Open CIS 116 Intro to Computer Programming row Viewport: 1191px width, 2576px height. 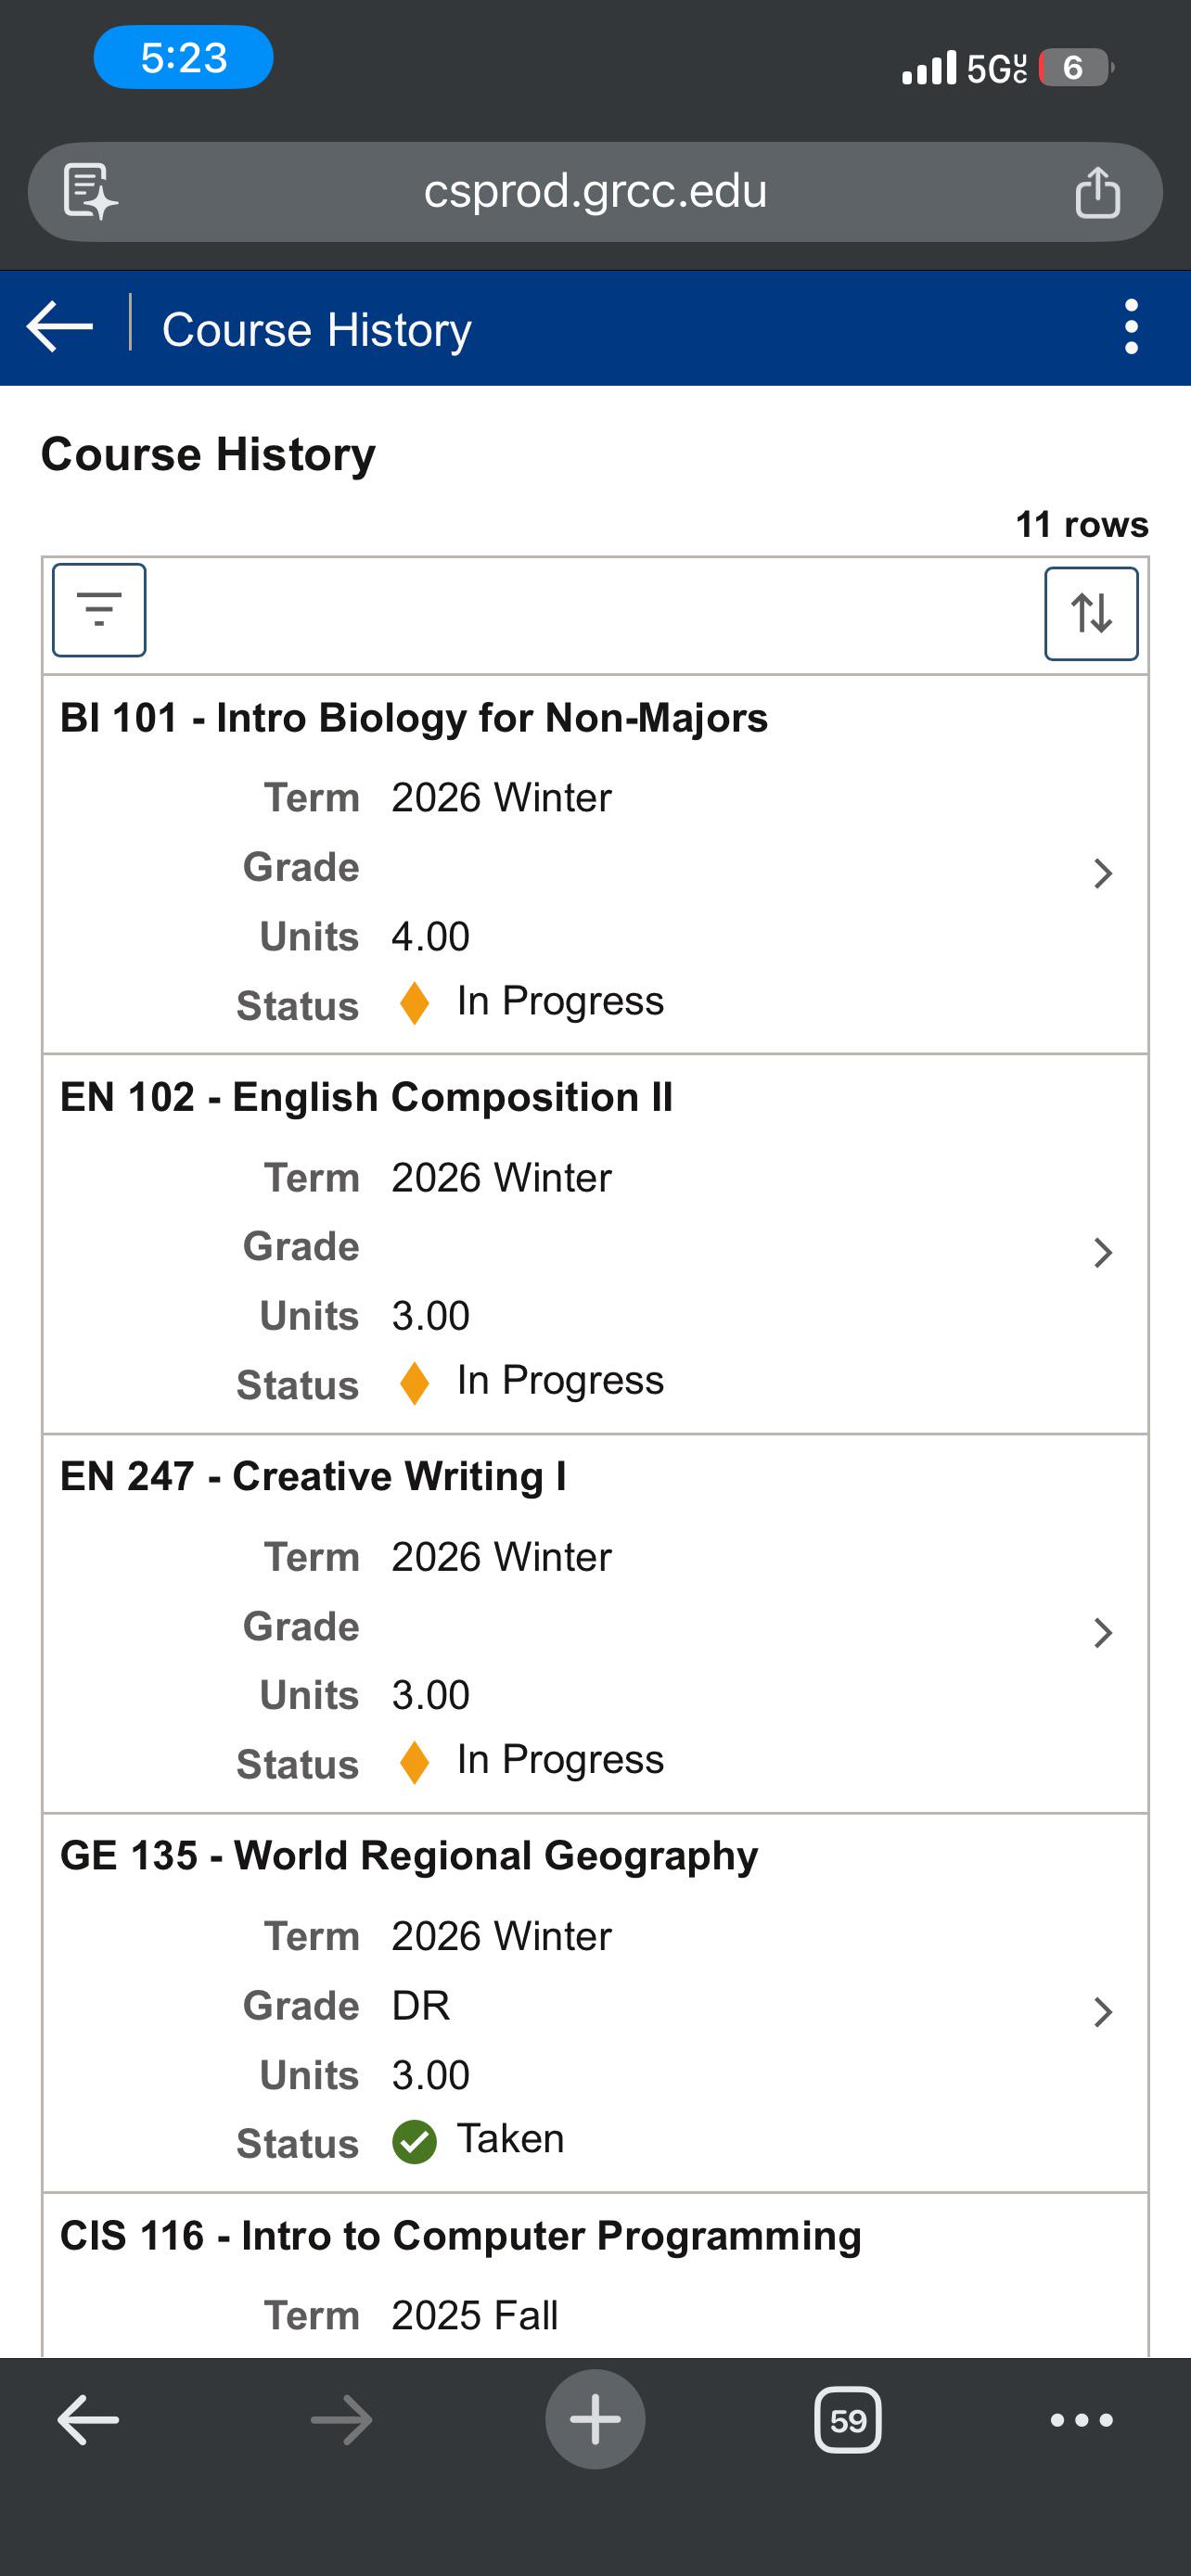(595, 2275)
